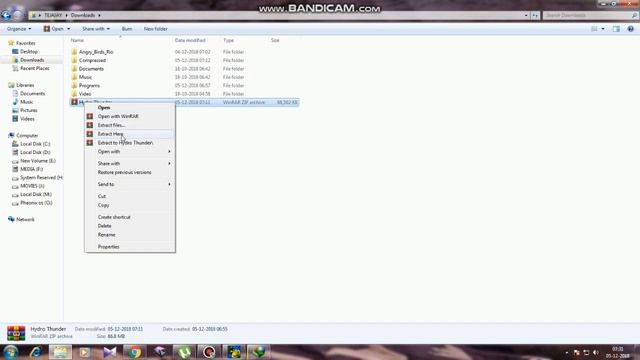Image resolution: width=640 pixels, height=360 pixels.
Task: Click the New folder button
Action: pos(156,29)
